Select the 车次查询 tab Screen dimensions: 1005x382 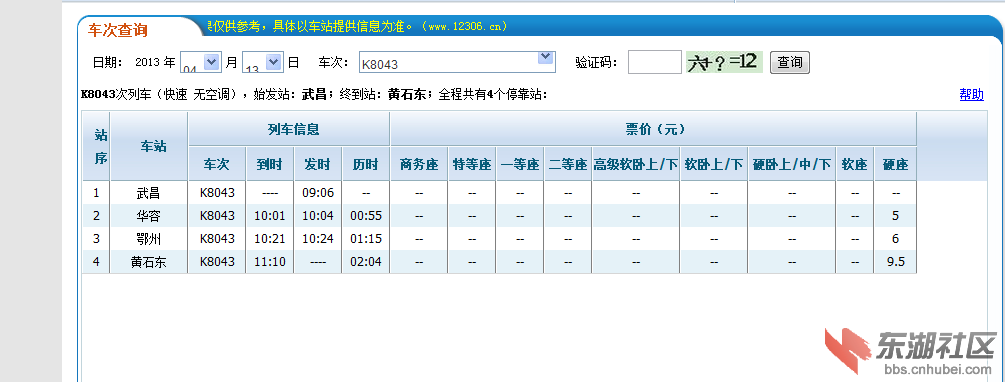click(x=117, y=30)
